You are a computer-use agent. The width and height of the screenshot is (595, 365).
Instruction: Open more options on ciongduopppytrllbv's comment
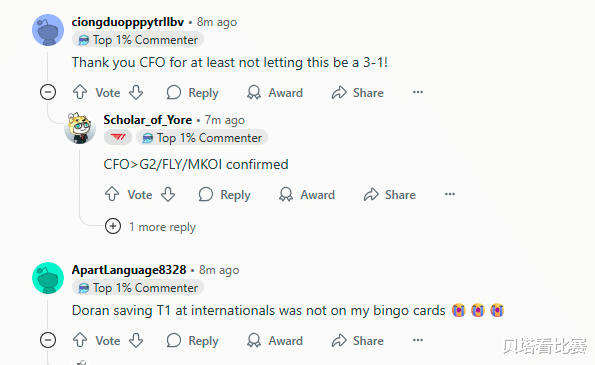coord(418,92)
